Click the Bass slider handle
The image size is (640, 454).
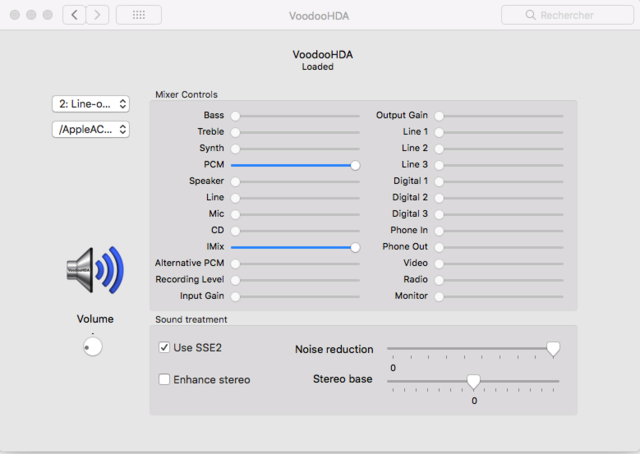pos(235,116)
